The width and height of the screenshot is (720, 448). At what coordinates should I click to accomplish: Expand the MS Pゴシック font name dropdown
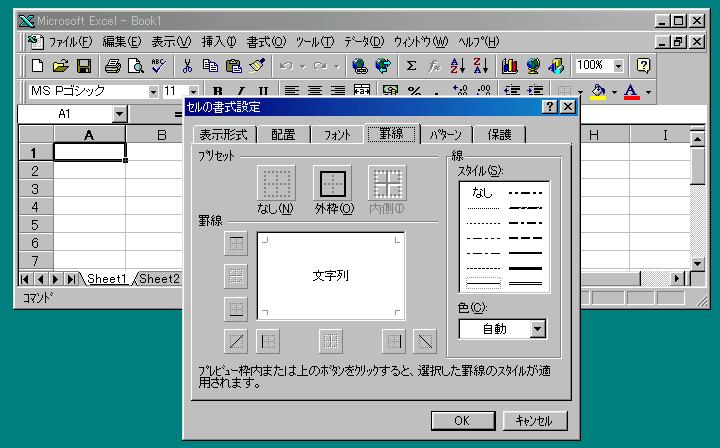coord(153,92)
